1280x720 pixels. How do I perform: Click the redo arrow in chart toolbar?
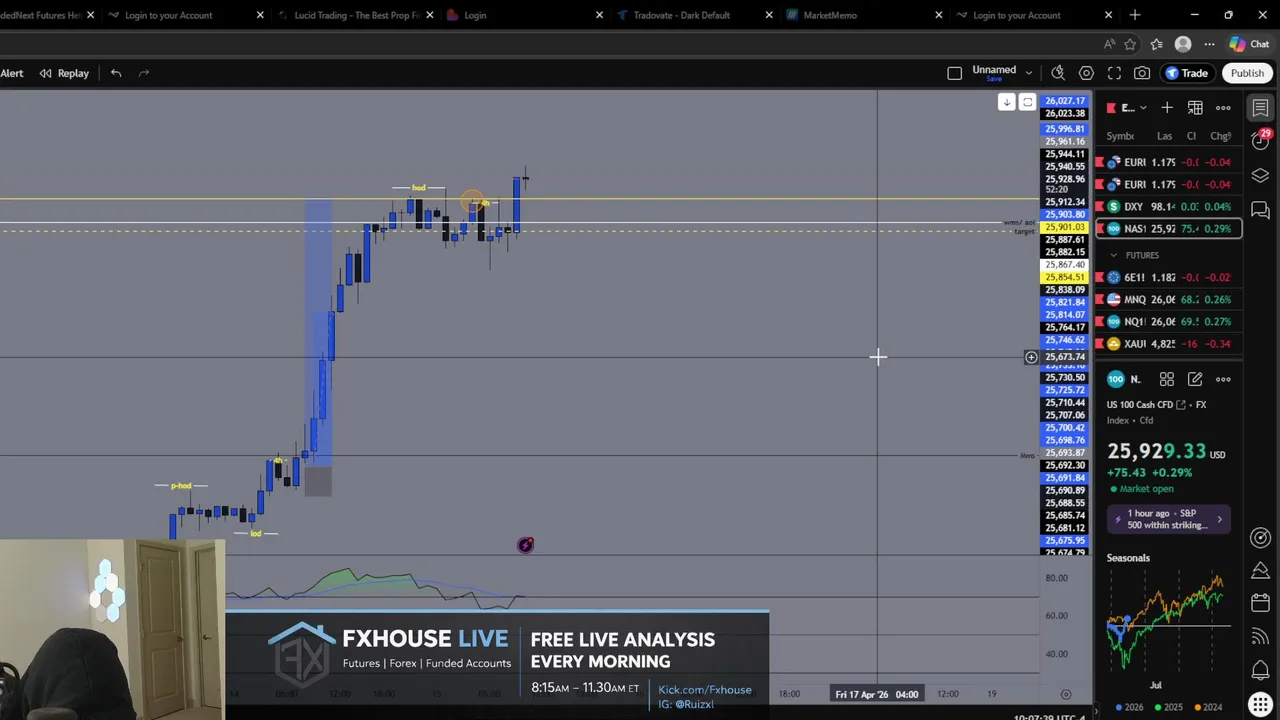click(144, 73)
